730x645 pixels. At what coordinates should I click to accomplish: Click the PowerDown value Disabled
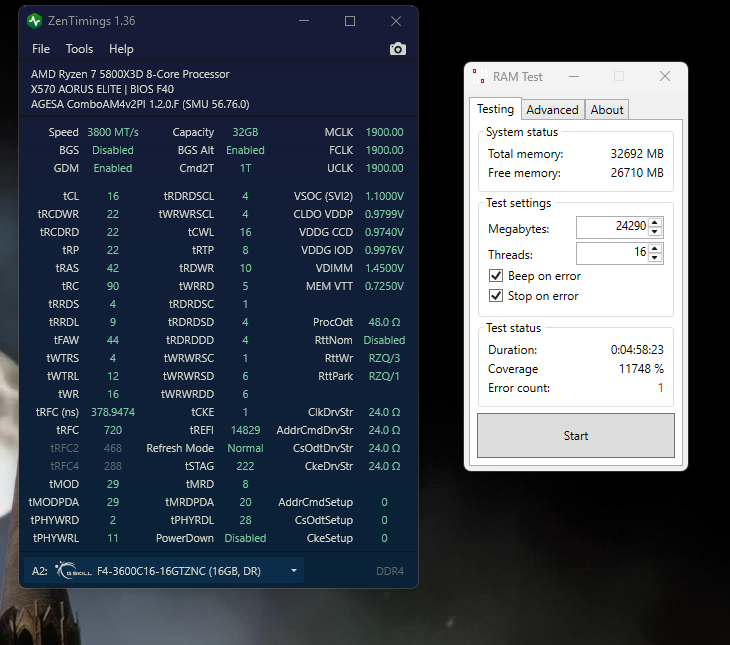(245, 538)
